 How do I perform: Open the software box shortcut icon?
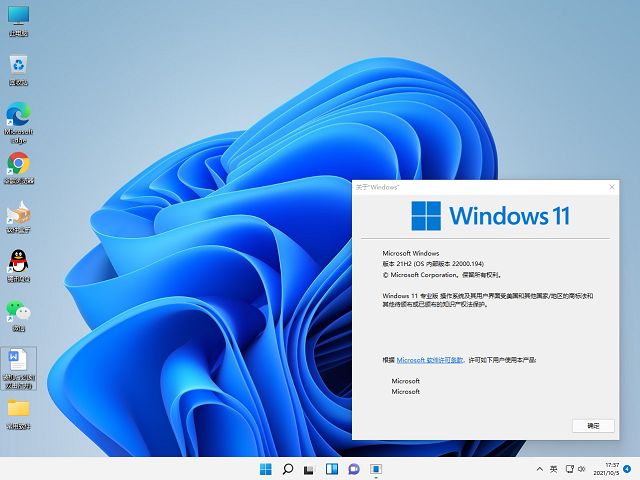[x=18, y=213]
